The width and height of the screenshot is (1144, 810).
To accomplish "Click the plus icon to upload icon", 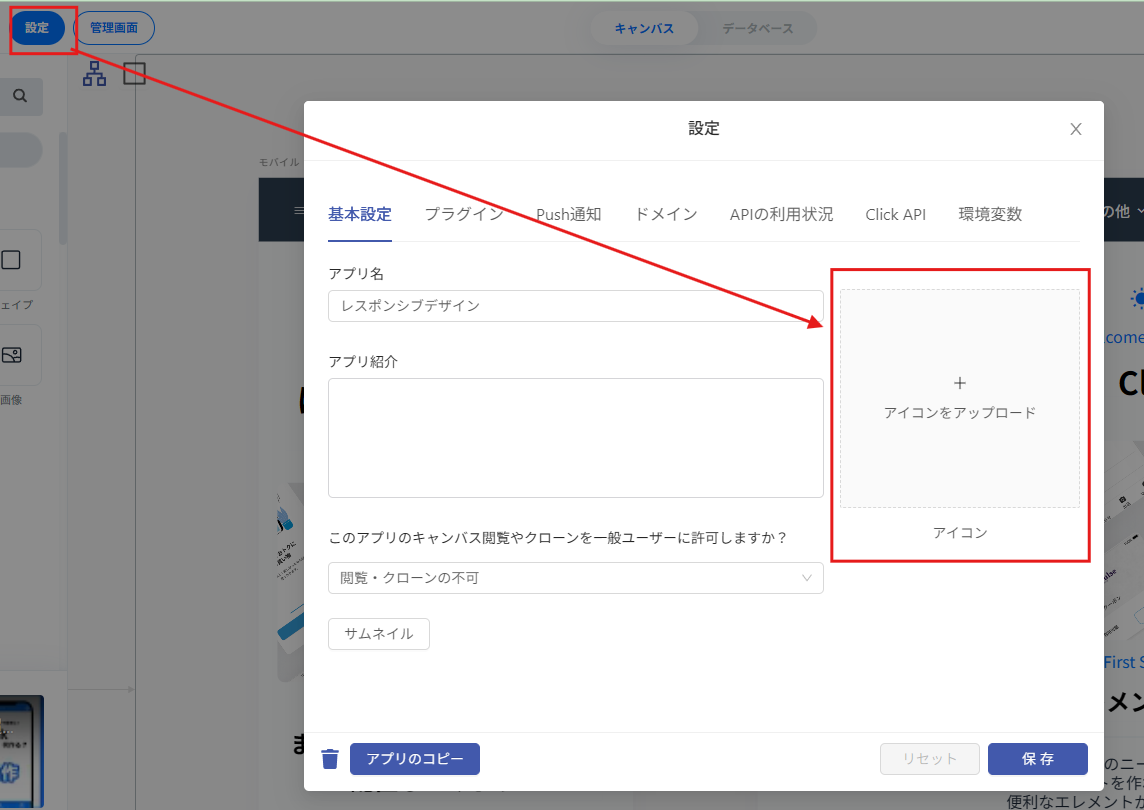I will point(959,383).
